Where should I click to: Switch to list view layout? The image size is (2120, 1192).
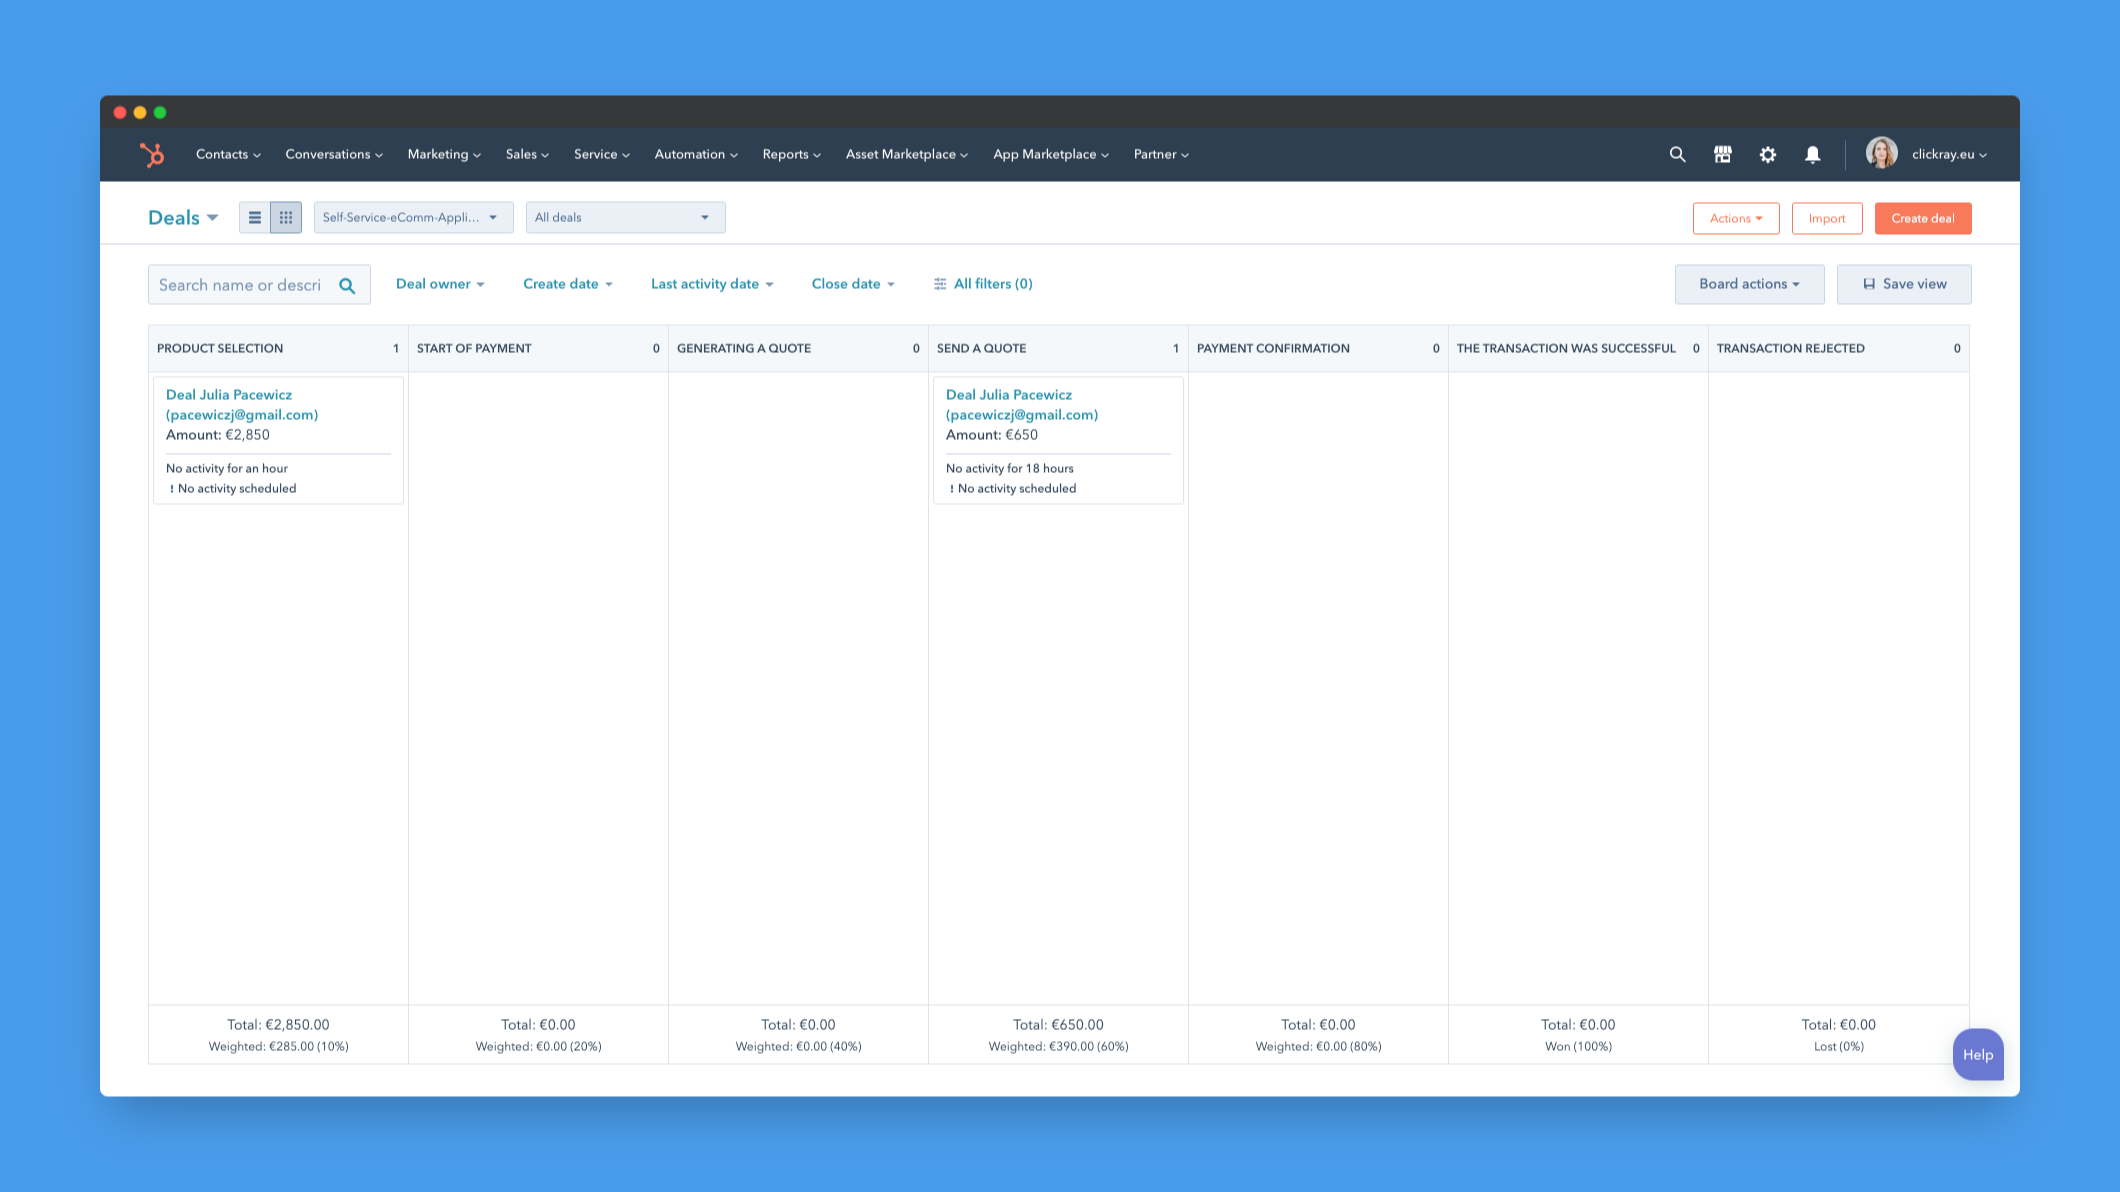click(x=255, y=217)
